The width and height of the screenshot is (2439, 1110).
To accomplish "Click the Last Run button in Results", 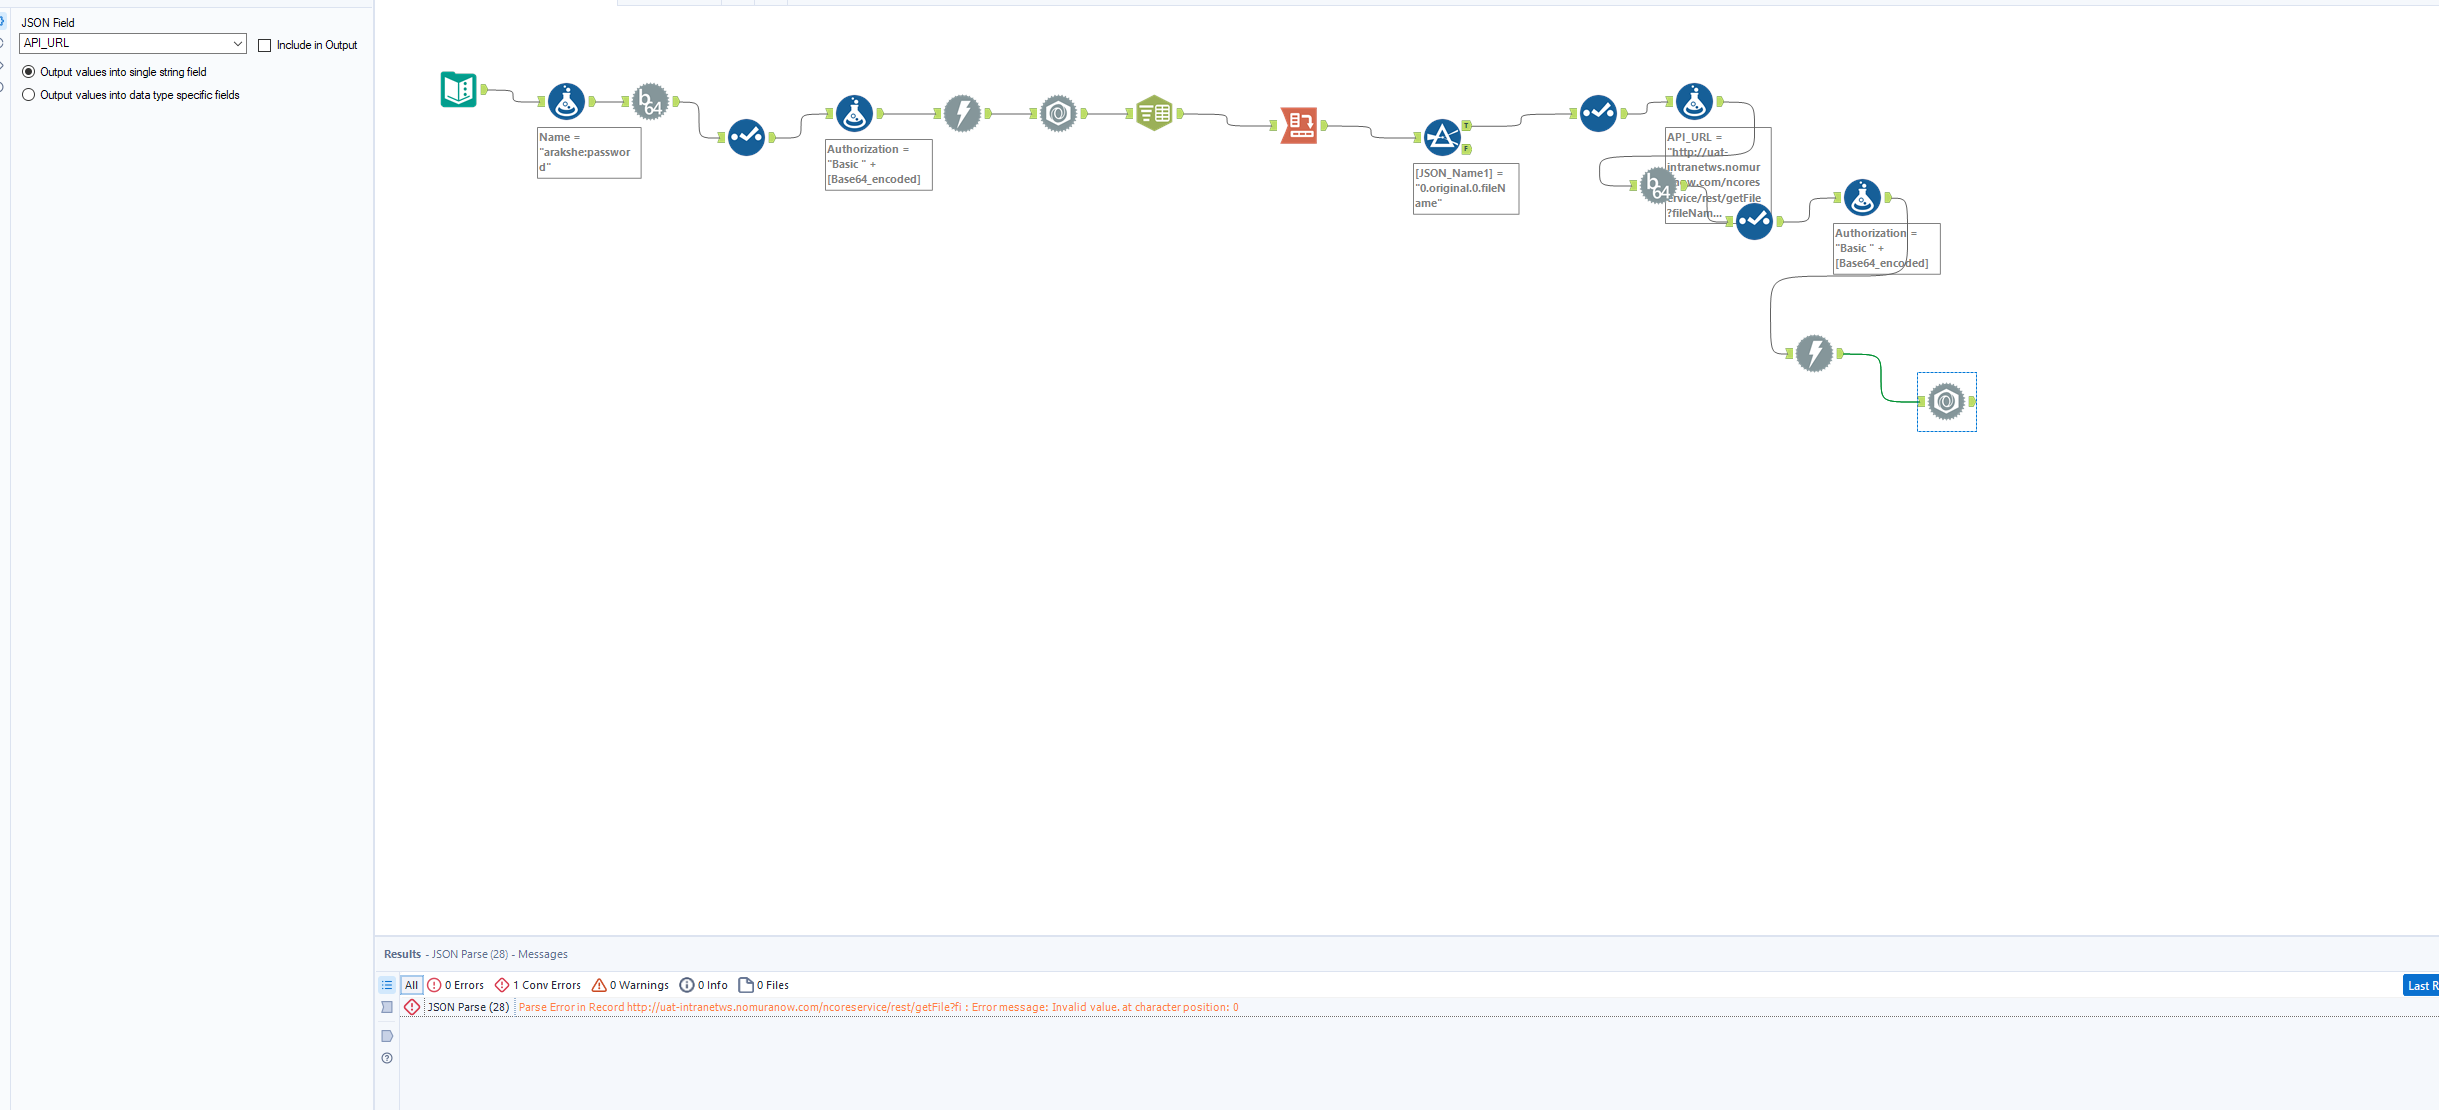I will tap(2420, 985).
